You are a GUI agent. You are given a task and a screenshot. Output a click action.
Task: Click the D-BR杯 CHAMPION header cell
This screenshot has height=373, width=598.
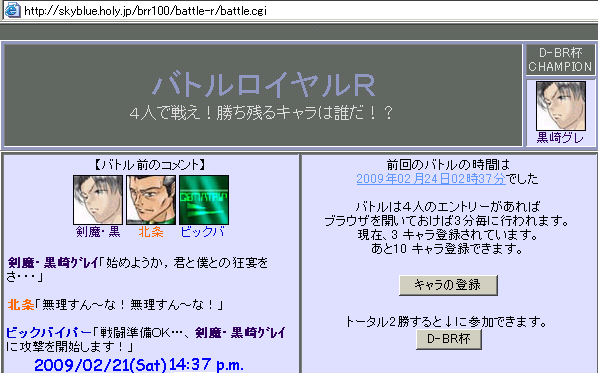561,60
